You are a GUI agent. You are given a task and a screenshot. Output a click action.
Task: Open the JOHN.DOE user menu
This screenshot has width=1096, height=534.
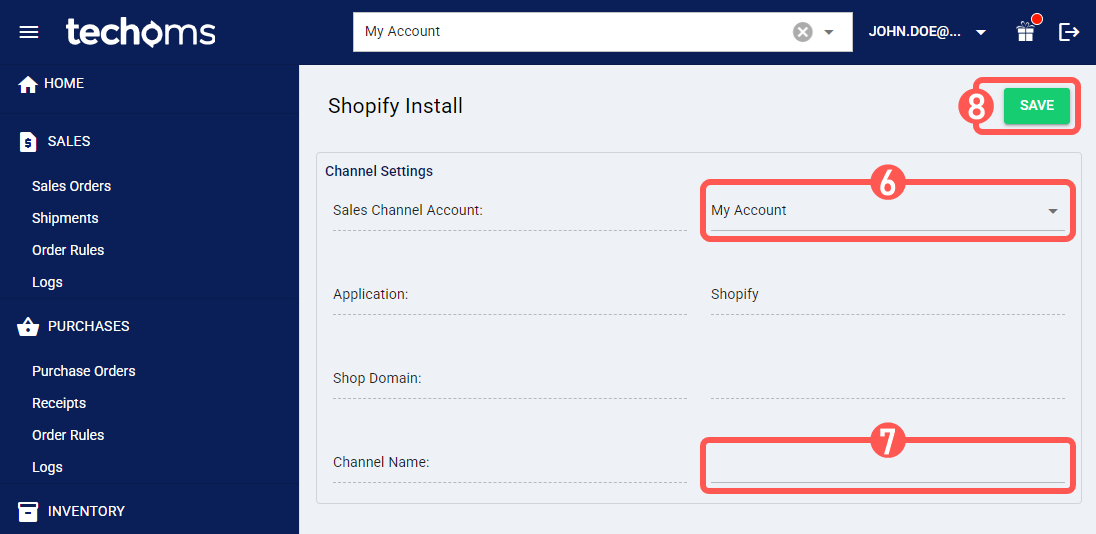point(928,32)
